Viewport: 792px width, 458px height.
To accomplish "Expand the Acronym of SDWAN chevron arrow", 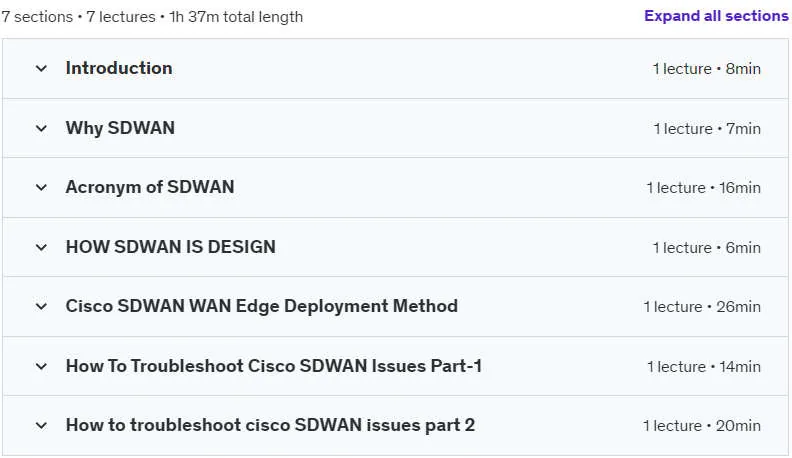I will [x=41, y=187].
